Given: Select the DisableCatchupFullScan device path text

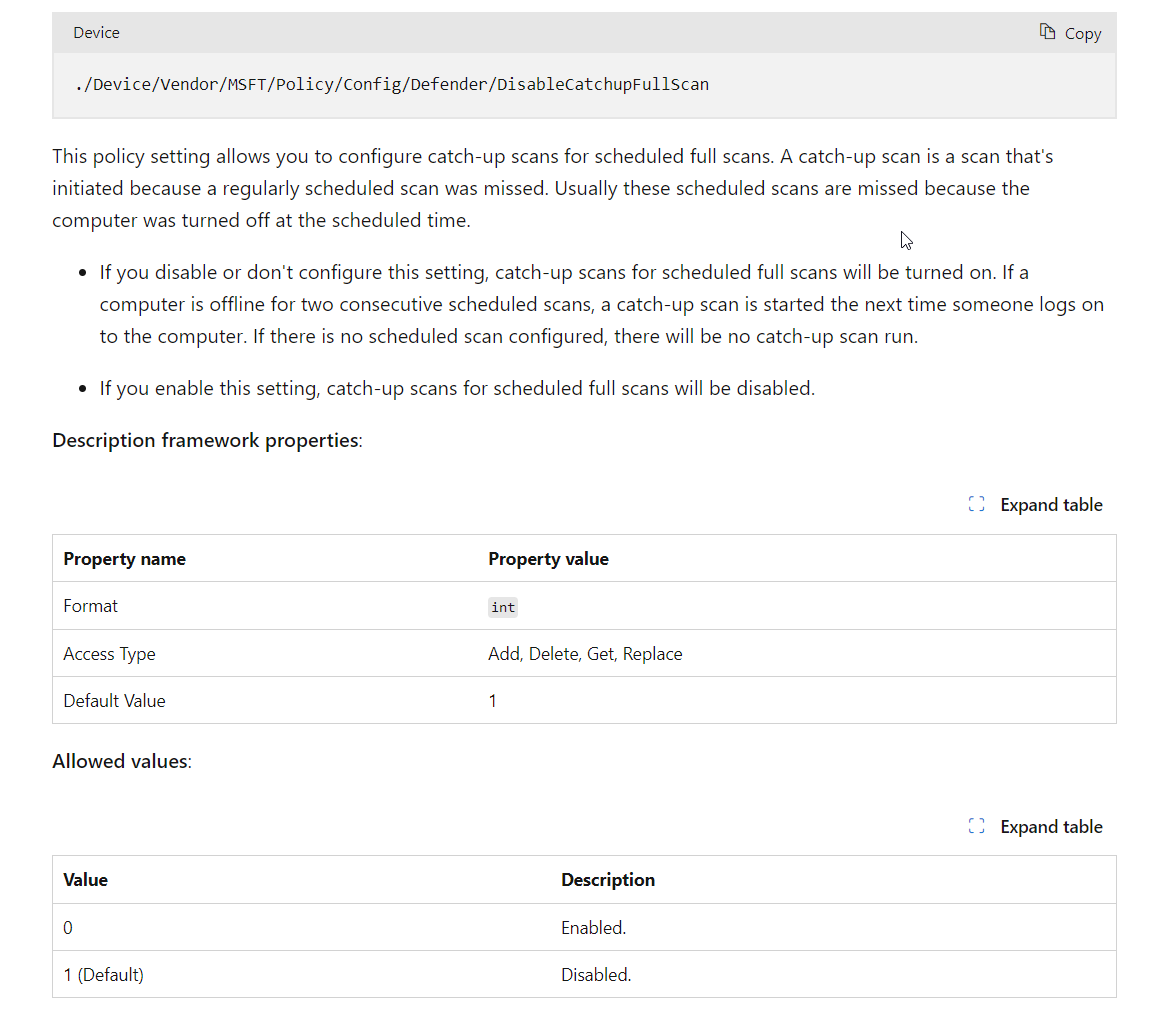Looking at the screenshot, I should [392, 84].
